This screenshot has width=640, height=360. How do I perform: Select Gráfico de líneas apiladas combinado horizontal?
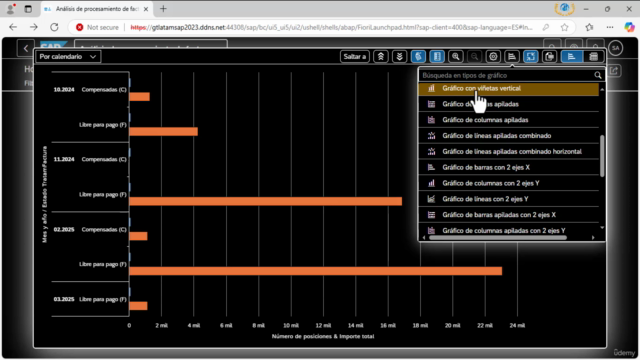(509, 151)
